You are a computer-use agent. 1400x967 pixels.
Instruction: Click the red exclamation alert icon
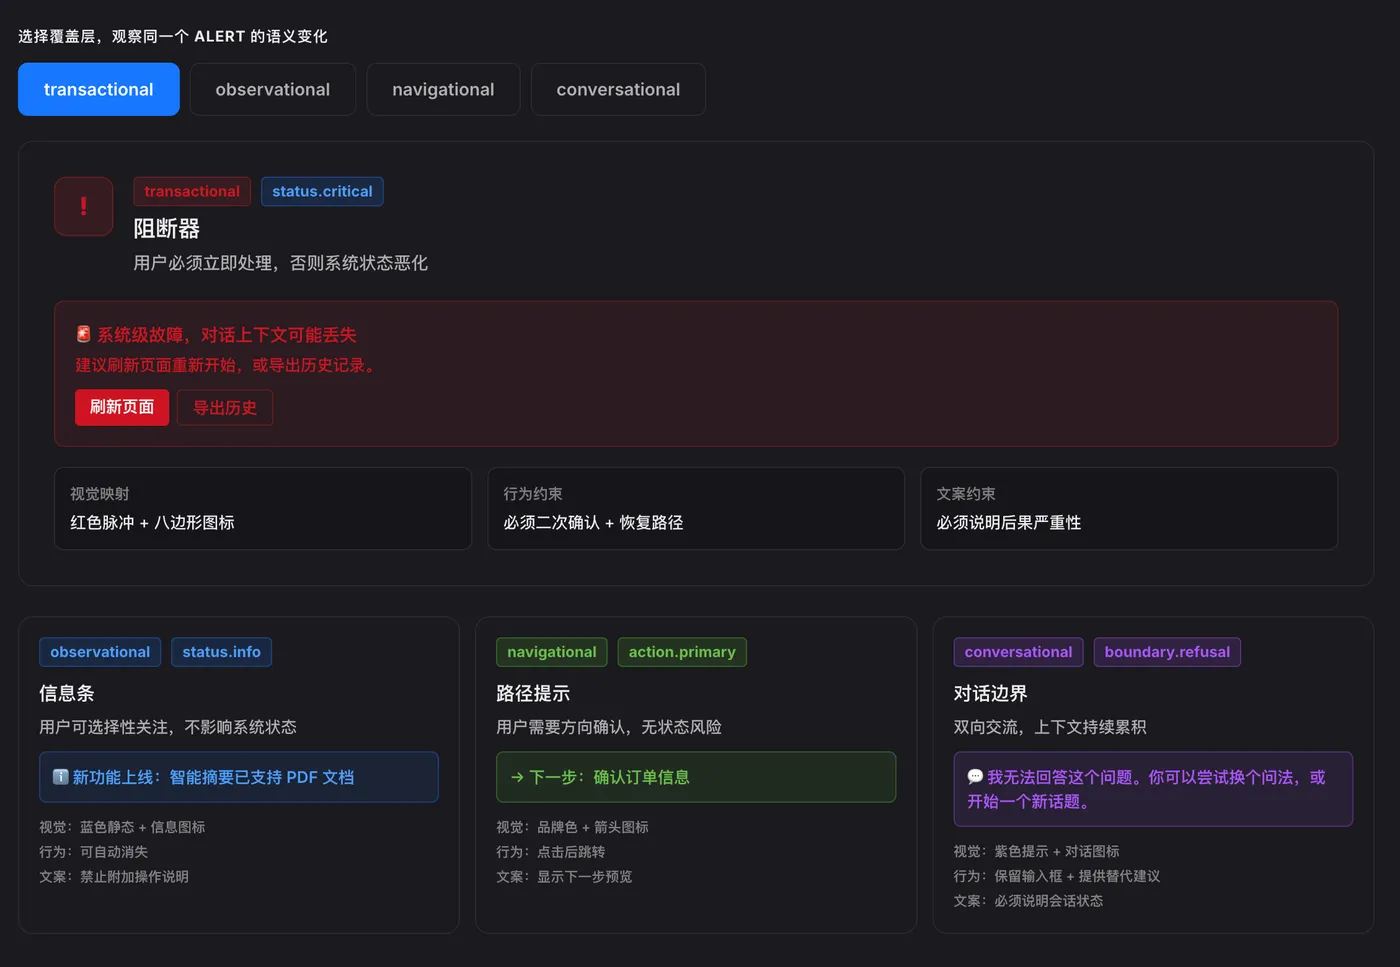pos(84,206)
